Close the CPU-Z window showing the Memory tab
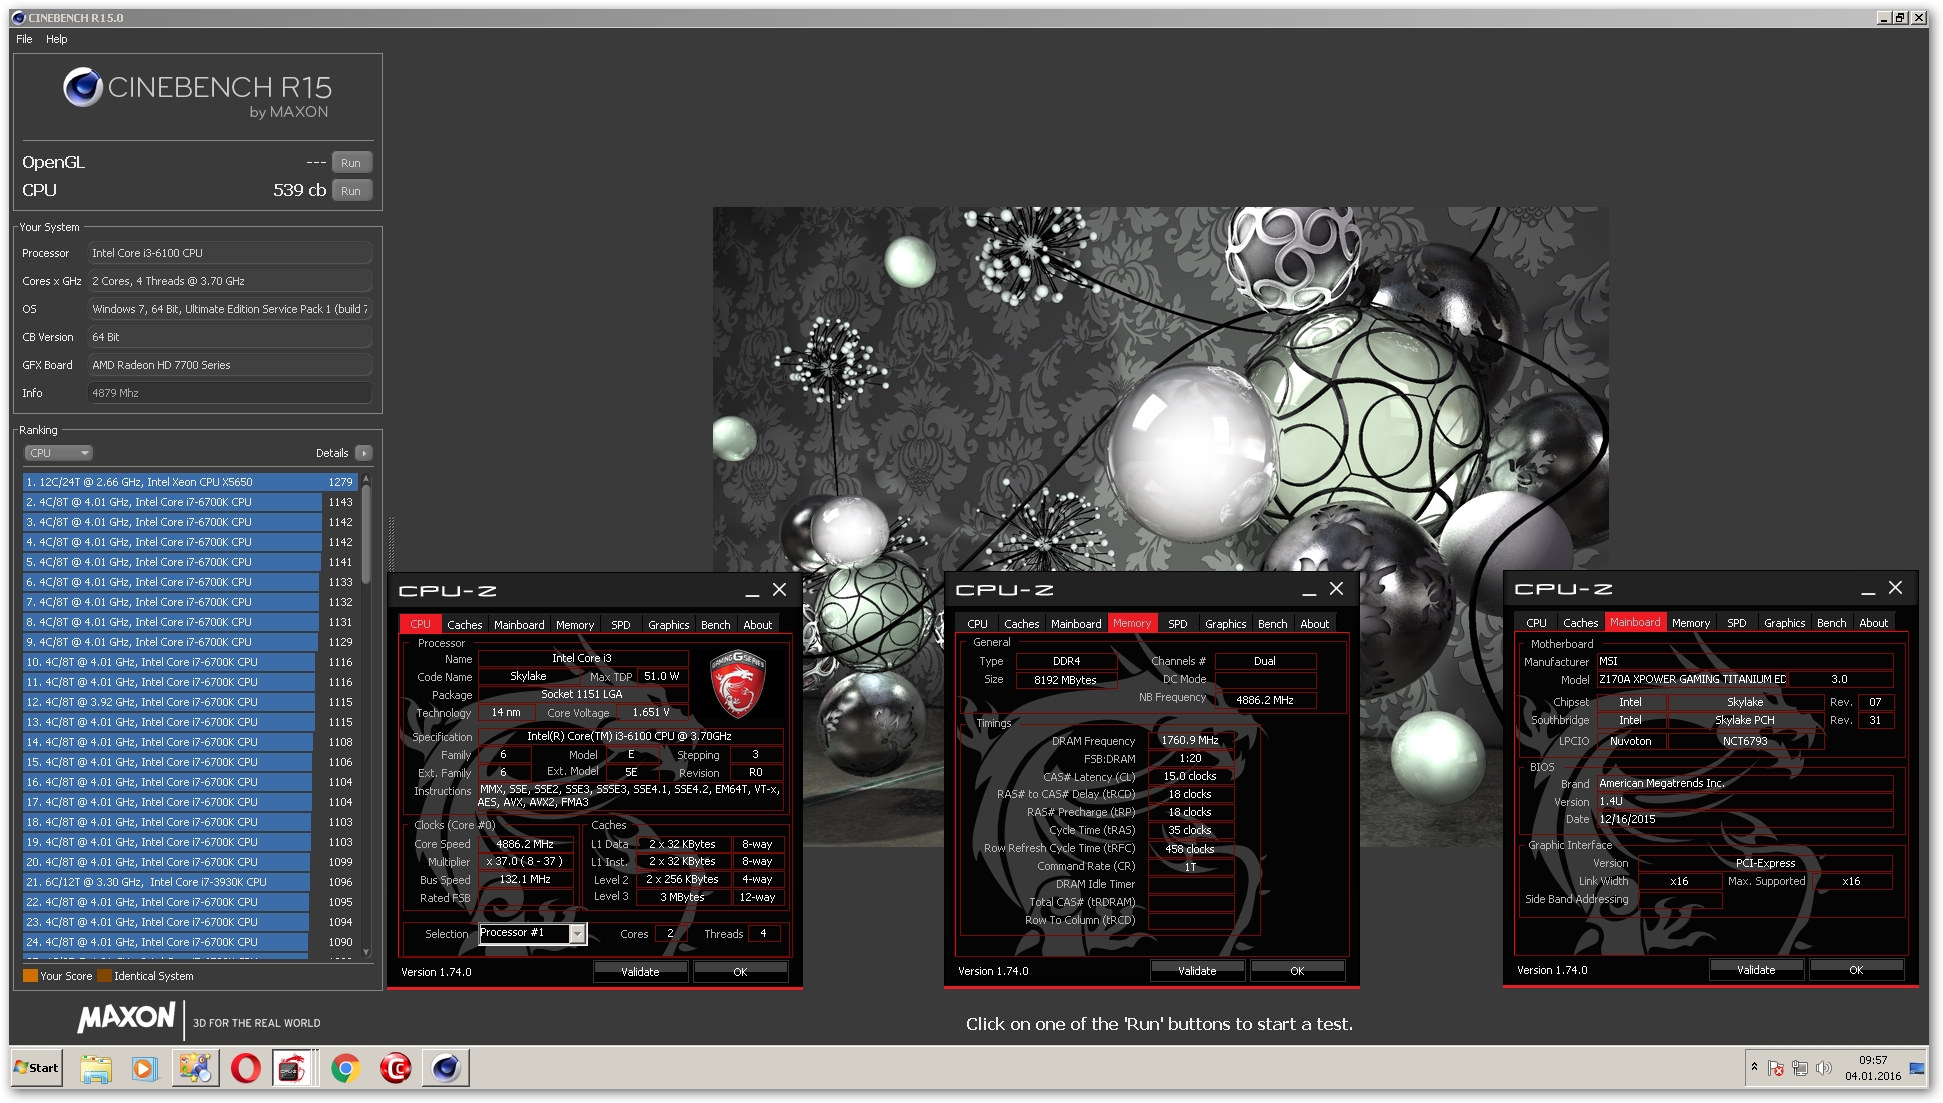1943x1103 pixels. click(1336, 588)
